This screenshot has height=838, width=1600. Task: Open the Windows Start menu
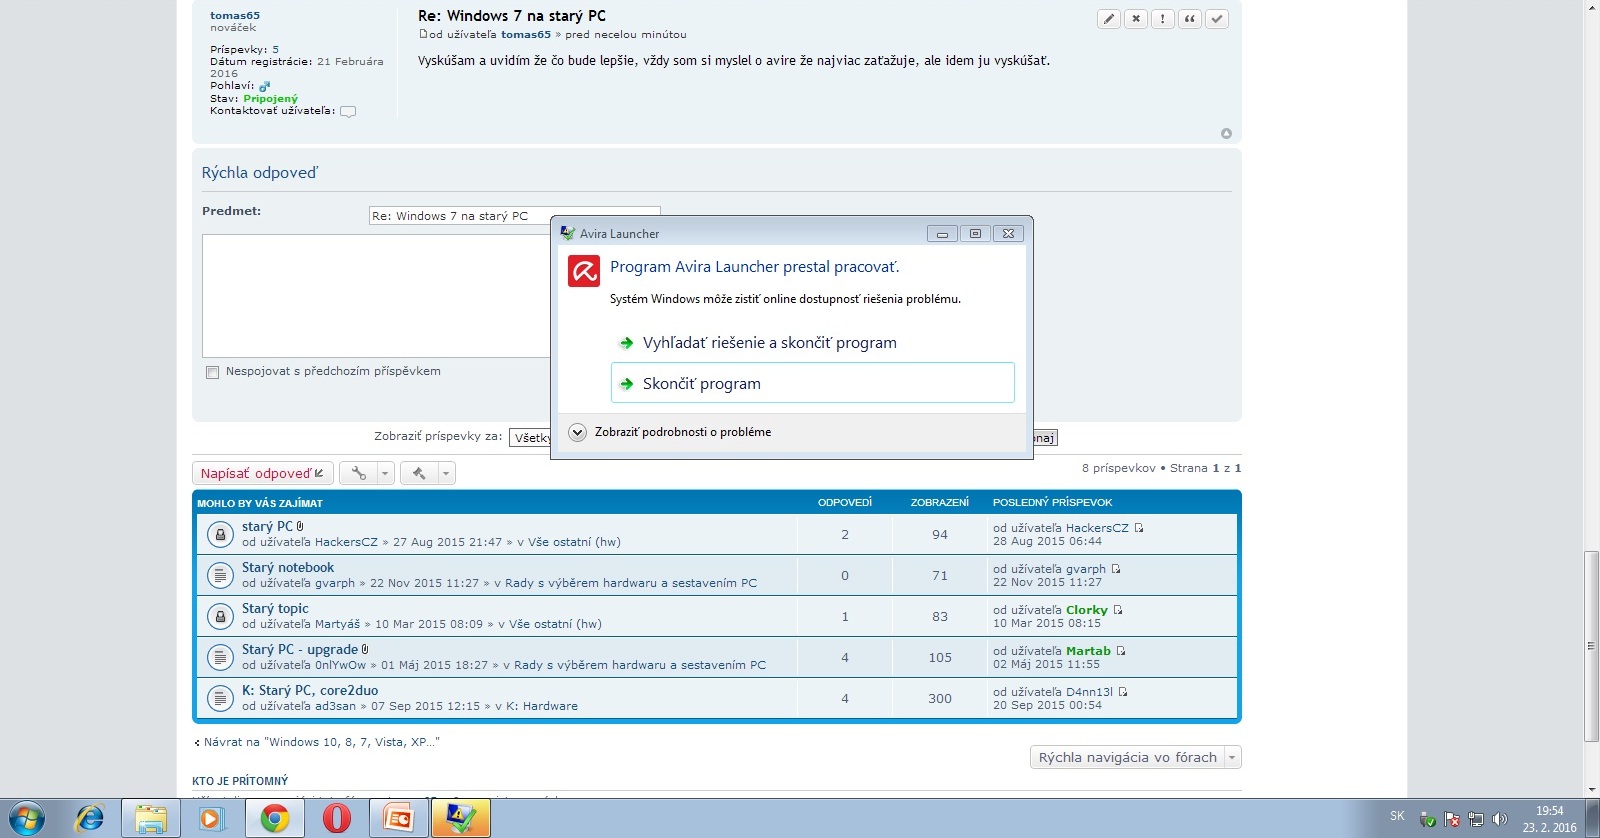tap(26, 819)
